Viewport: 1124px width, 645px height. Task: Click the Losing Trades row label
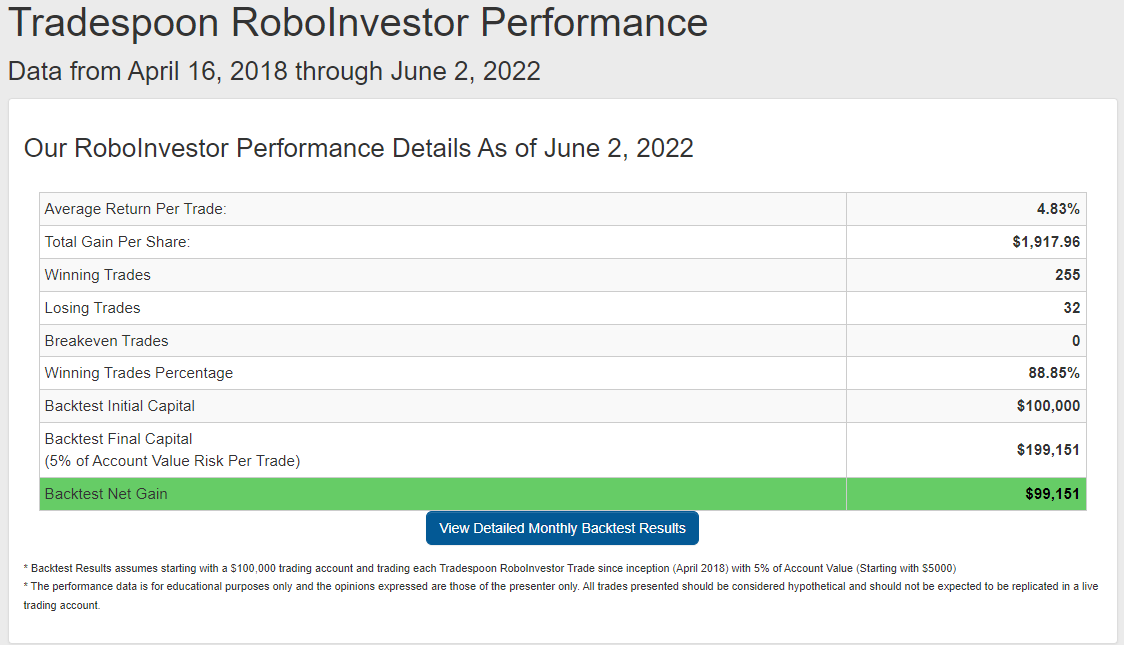92,308
